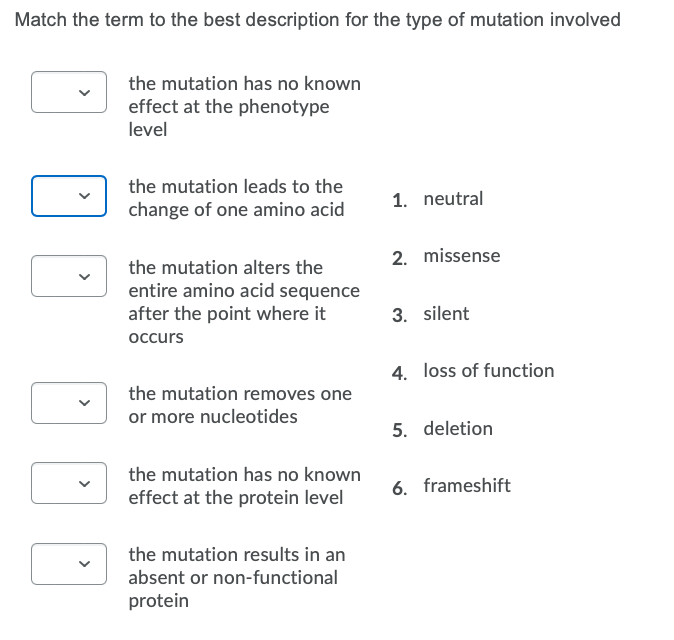
Task: Click description 'alters the entire amino acid sequence'
Action: 243,302
